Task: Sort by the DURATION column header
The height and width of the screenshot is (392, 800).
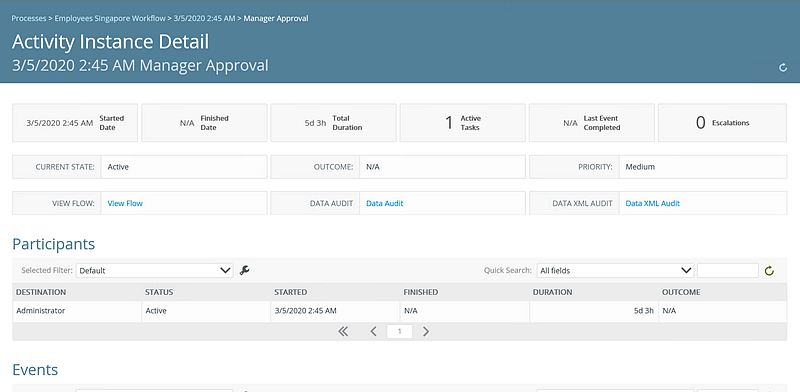Action: point(553,292)
